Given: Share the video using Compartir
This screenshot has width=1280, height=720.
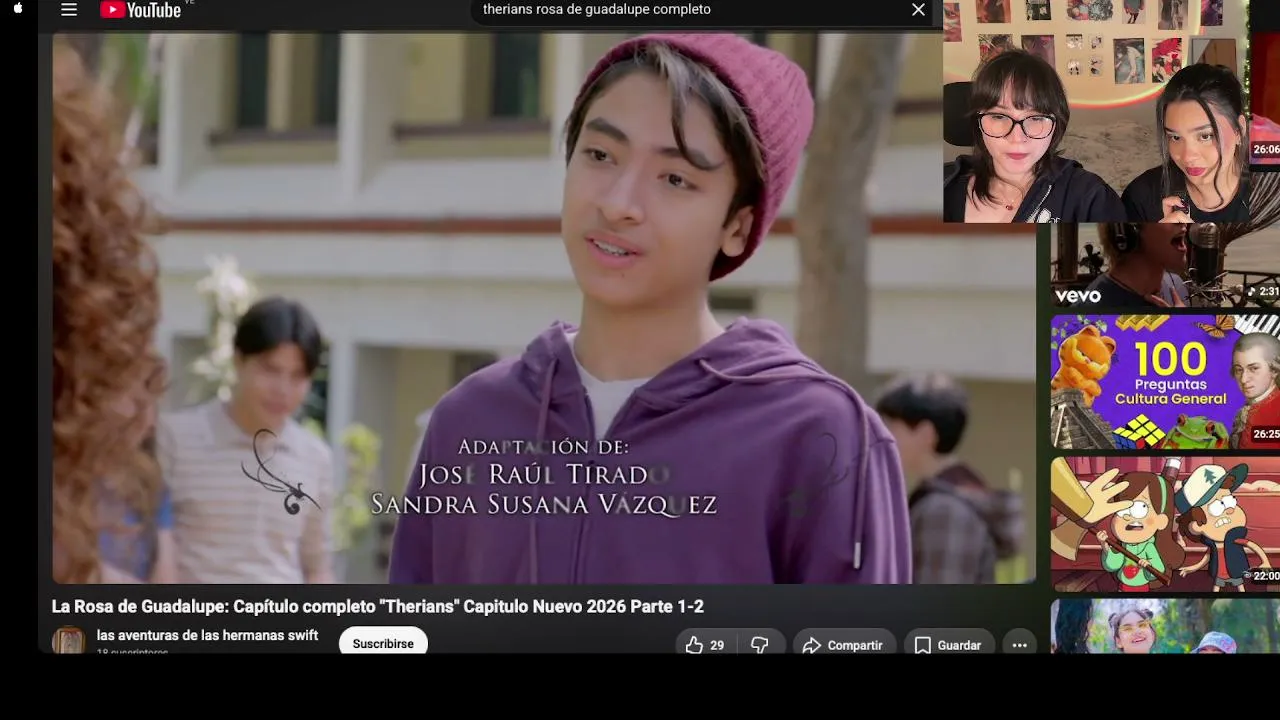Looking at the screenshot, I should pos(844,645).
